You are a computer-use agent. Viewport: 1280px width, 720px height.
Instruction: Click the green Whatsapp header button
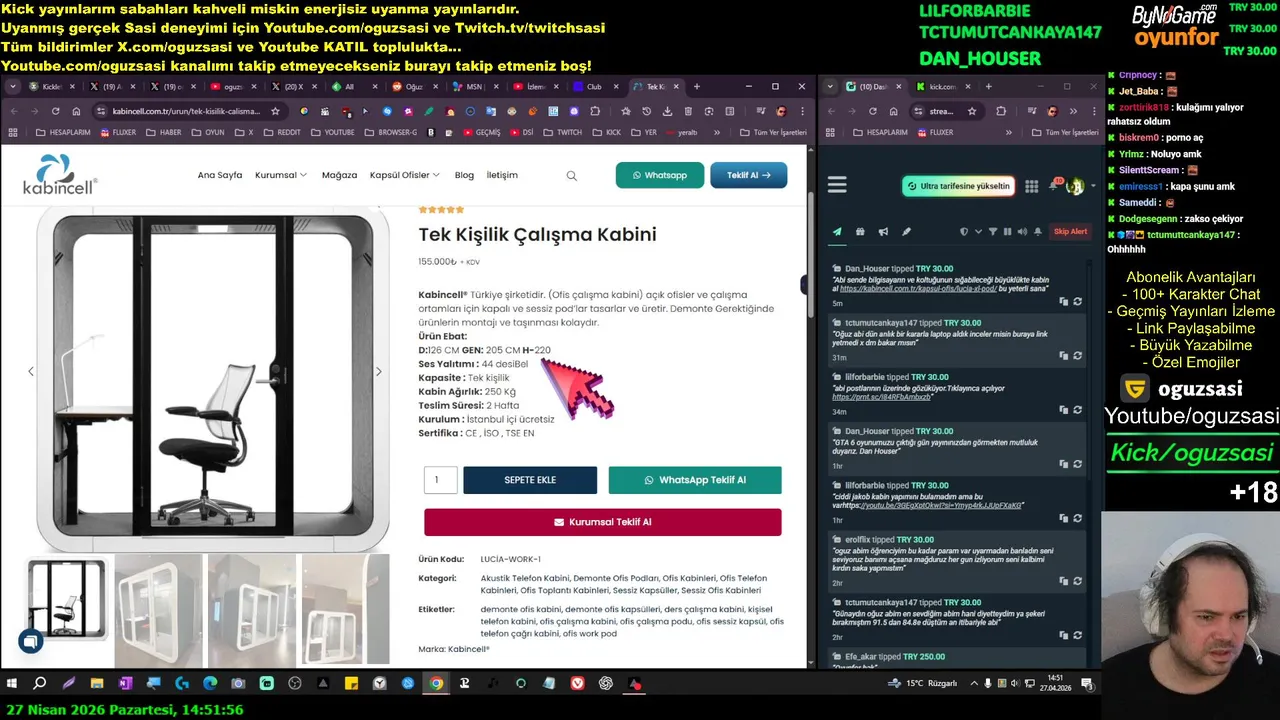[x=660, y=175]
